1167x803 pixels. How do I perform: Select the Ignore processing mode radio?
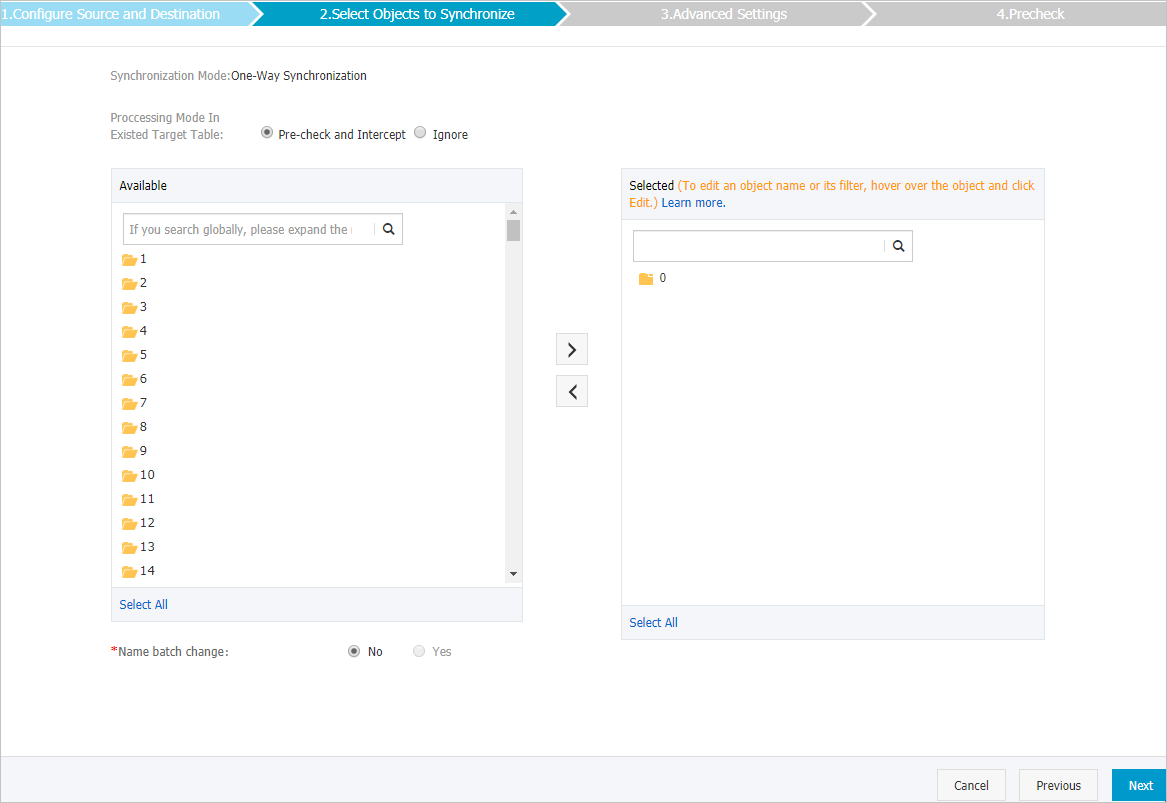[x=420, y=132]
